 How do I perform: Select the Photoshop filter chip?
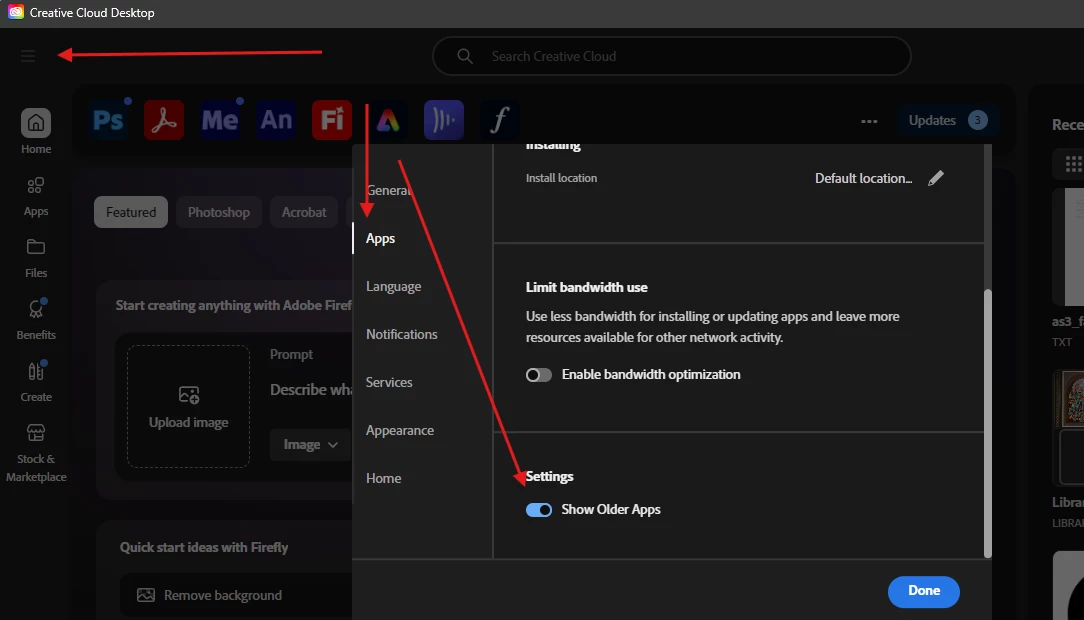[x=218, y=212]
